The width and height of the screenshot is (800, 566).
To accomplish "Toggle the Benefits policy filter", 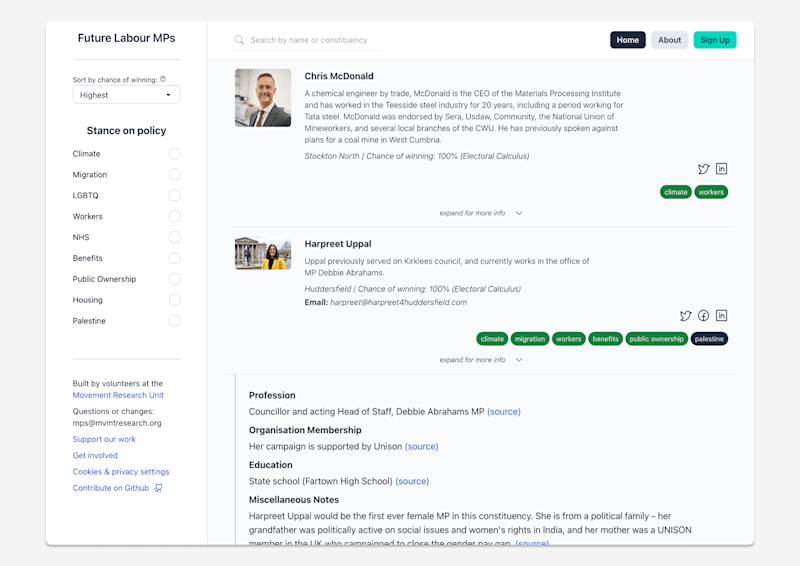I will pos(174,258).
